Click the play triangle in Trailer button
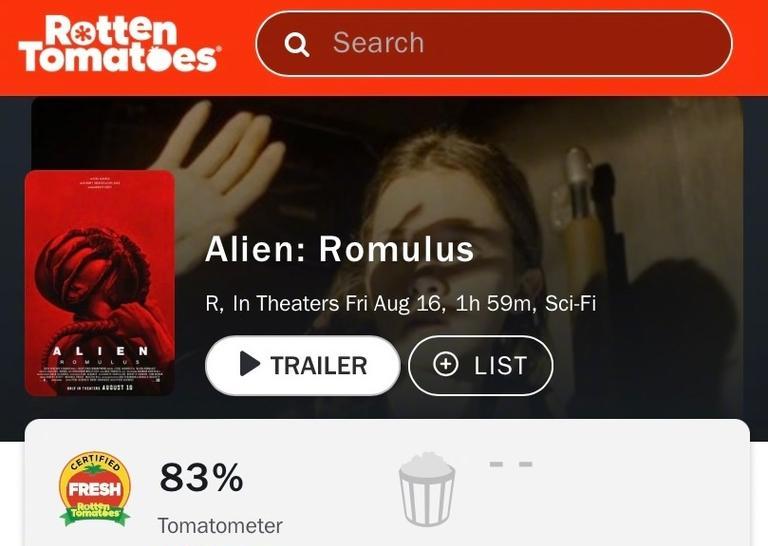The image size is (768, 546). click(250, 364)
